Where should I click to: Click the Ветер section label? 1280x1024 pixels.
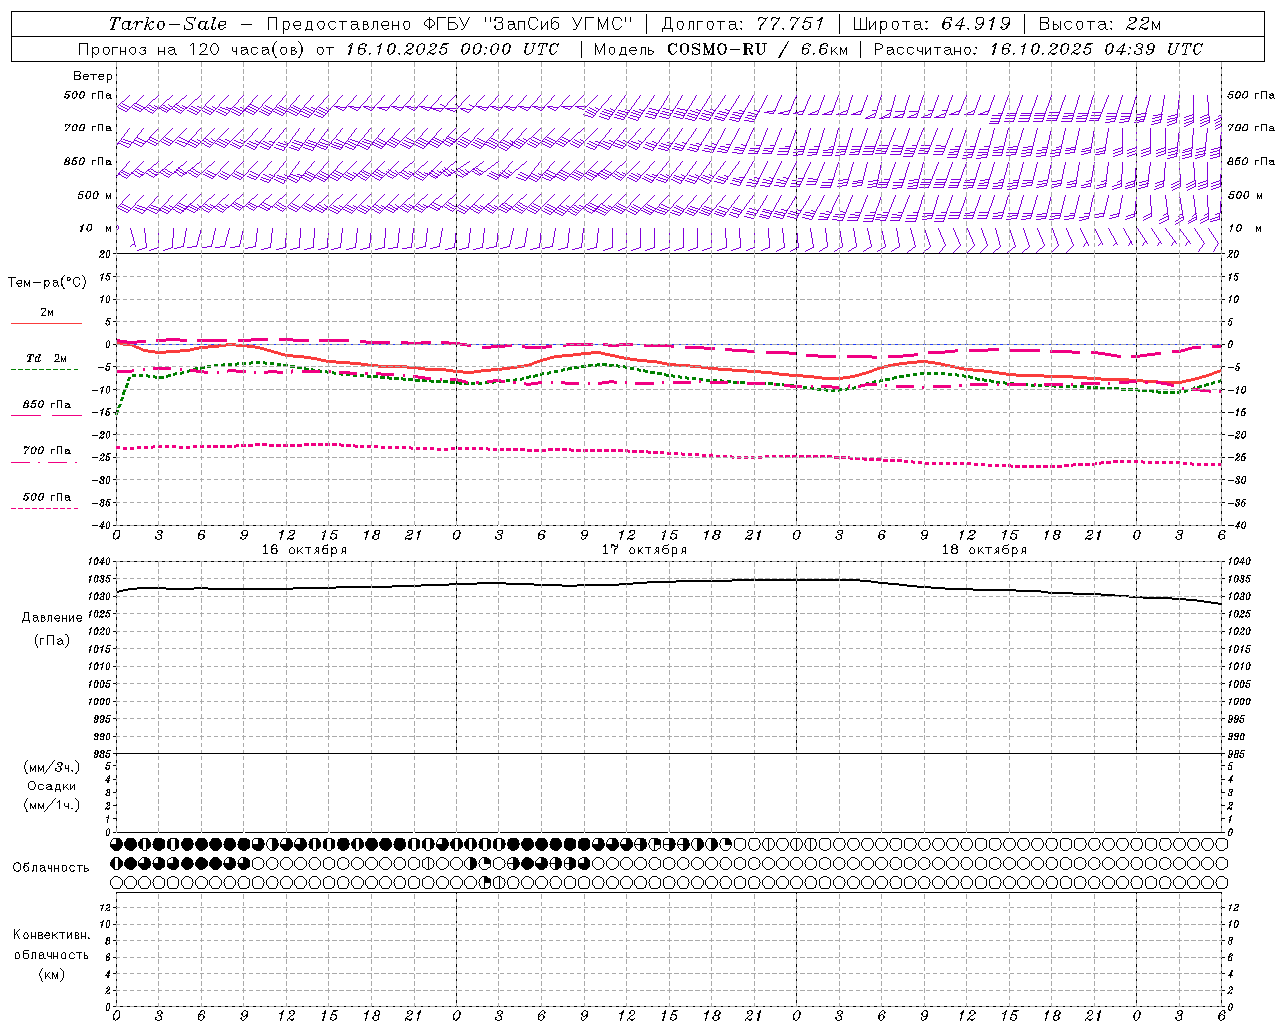[x=93, y=76]
